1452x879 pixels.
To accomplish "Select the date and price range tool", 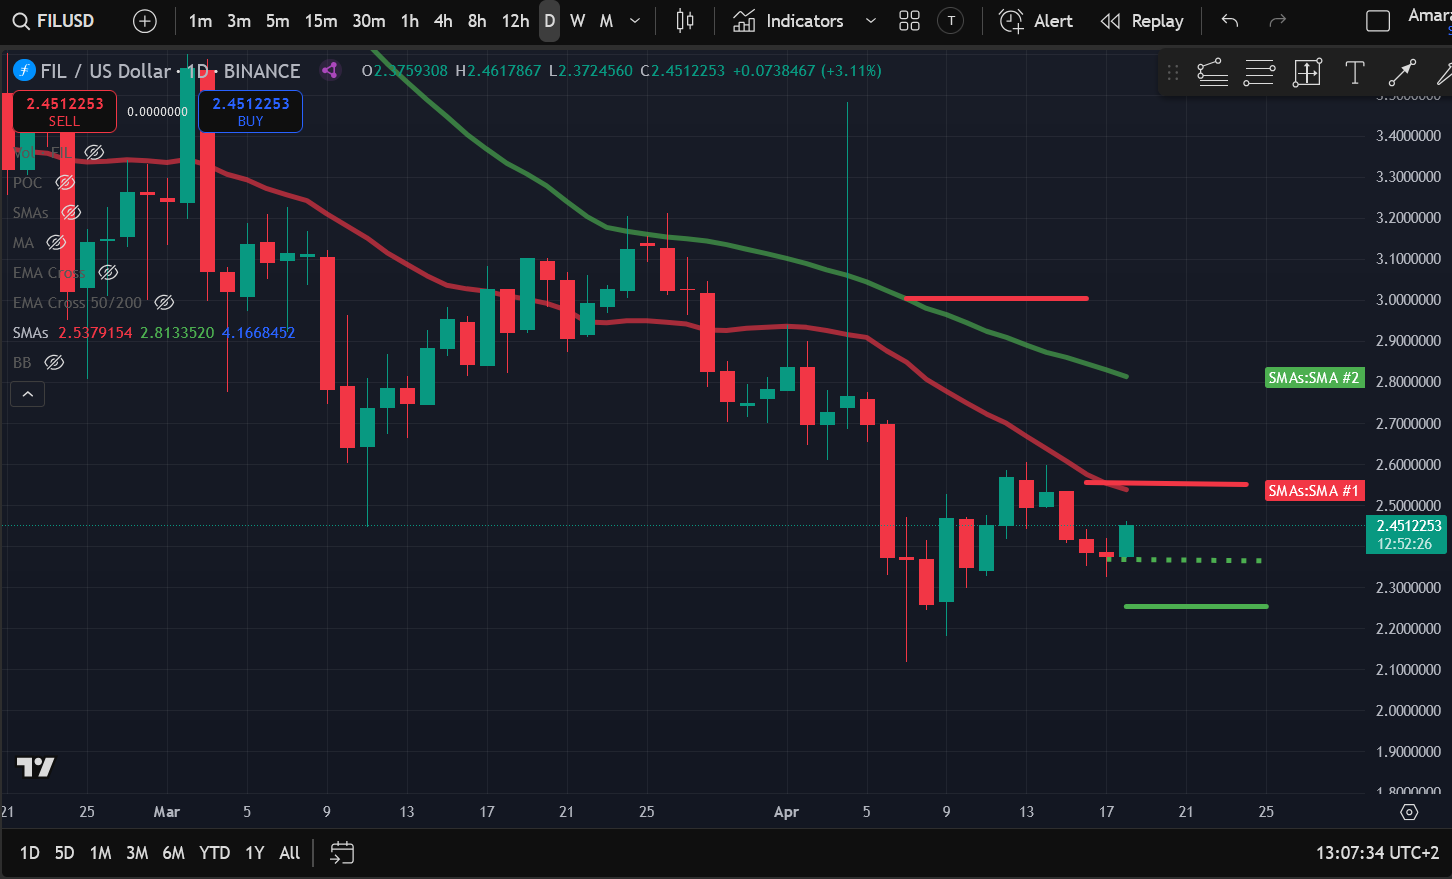I will coord(1307,72).
